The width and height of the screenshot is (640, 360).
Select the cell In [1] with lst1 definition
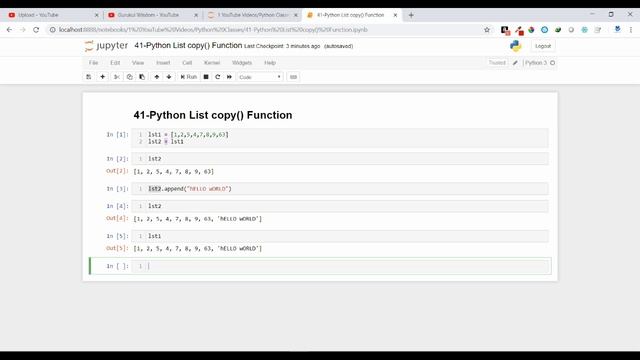click(340, 138)
